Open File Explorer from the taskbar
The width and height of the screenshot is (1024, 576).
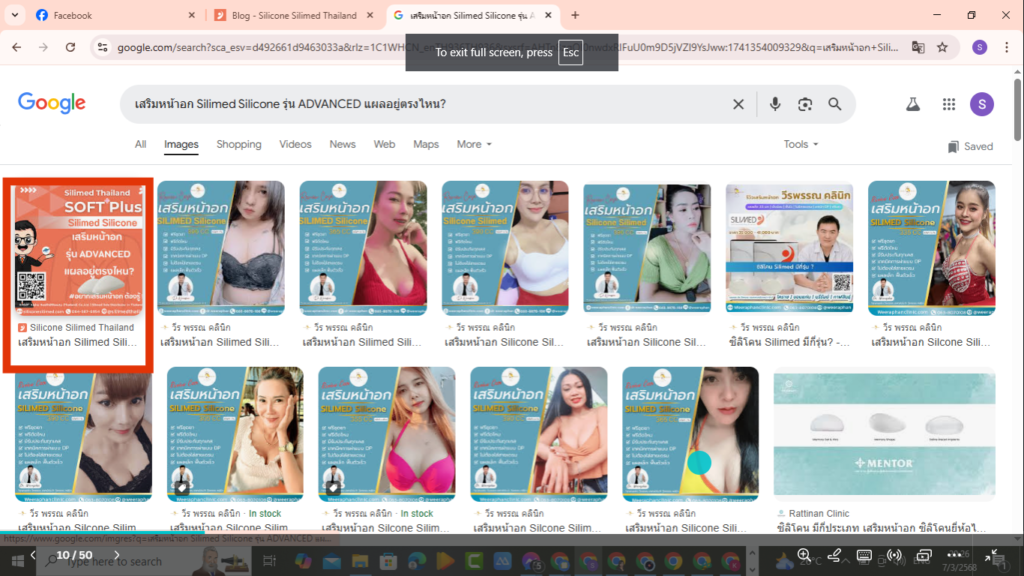[x=360, y=561]
